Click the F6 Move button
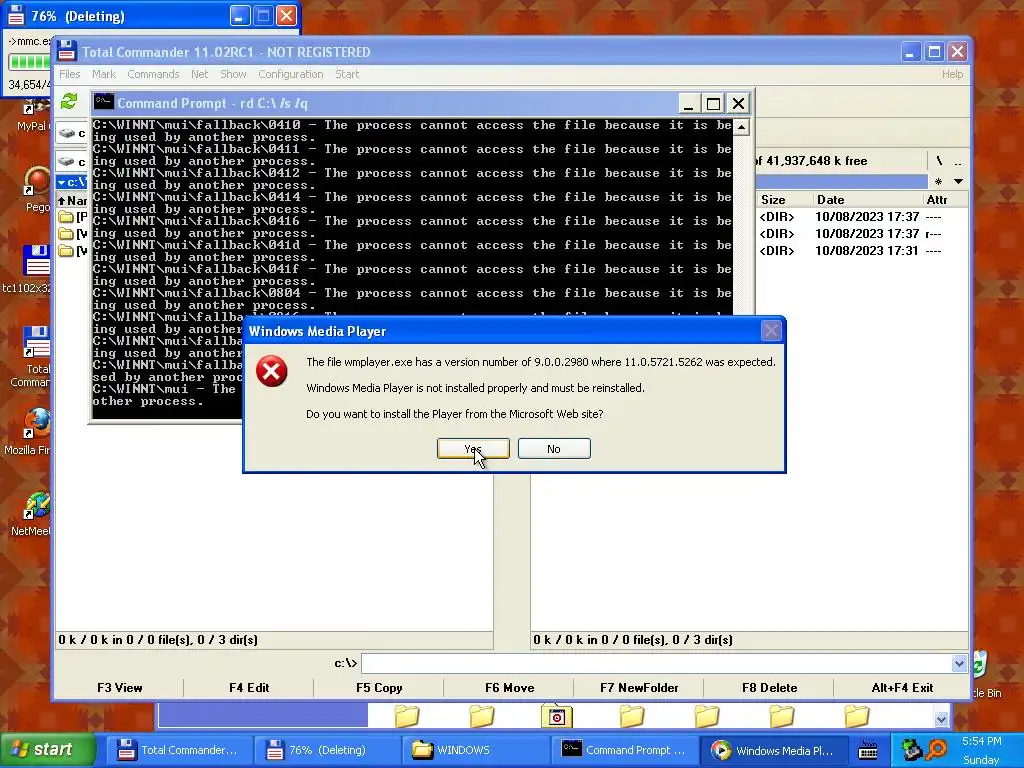This screenshot has width=1024, height=768. tap(509, 688)
